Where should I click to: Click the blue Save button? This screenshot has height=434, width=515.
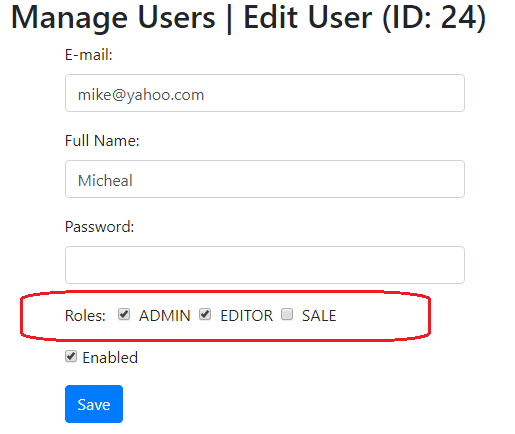click(x=94, y=404)
